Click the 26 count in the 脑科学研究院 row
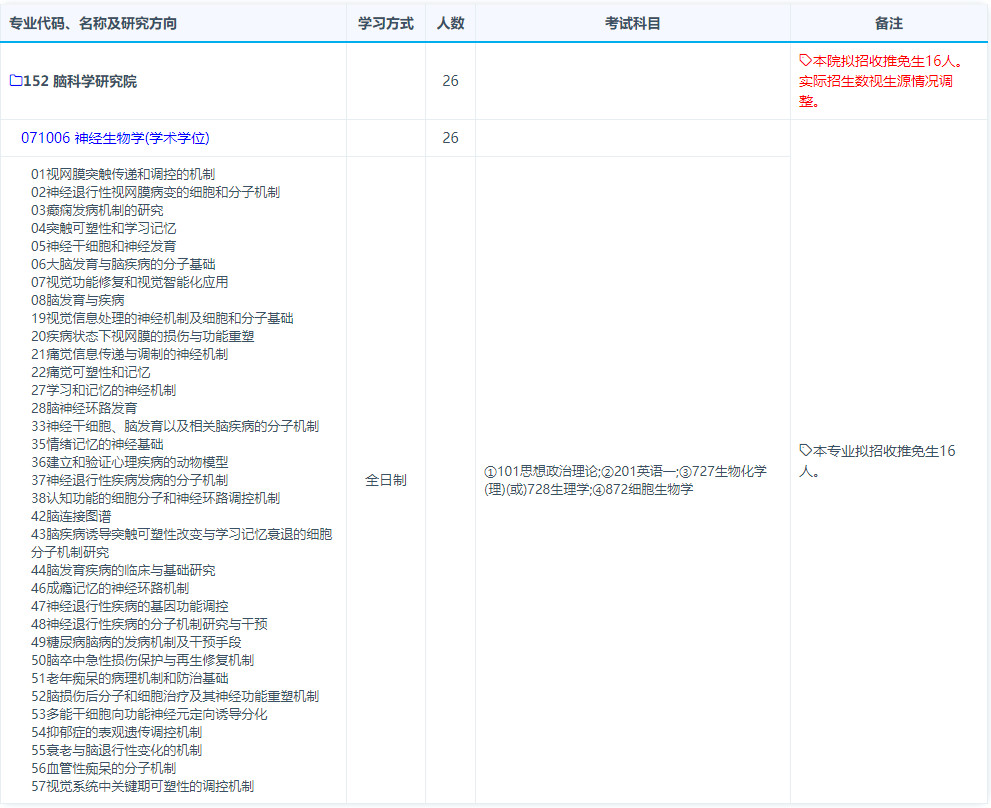991x808 pixels. click(450, 81)
